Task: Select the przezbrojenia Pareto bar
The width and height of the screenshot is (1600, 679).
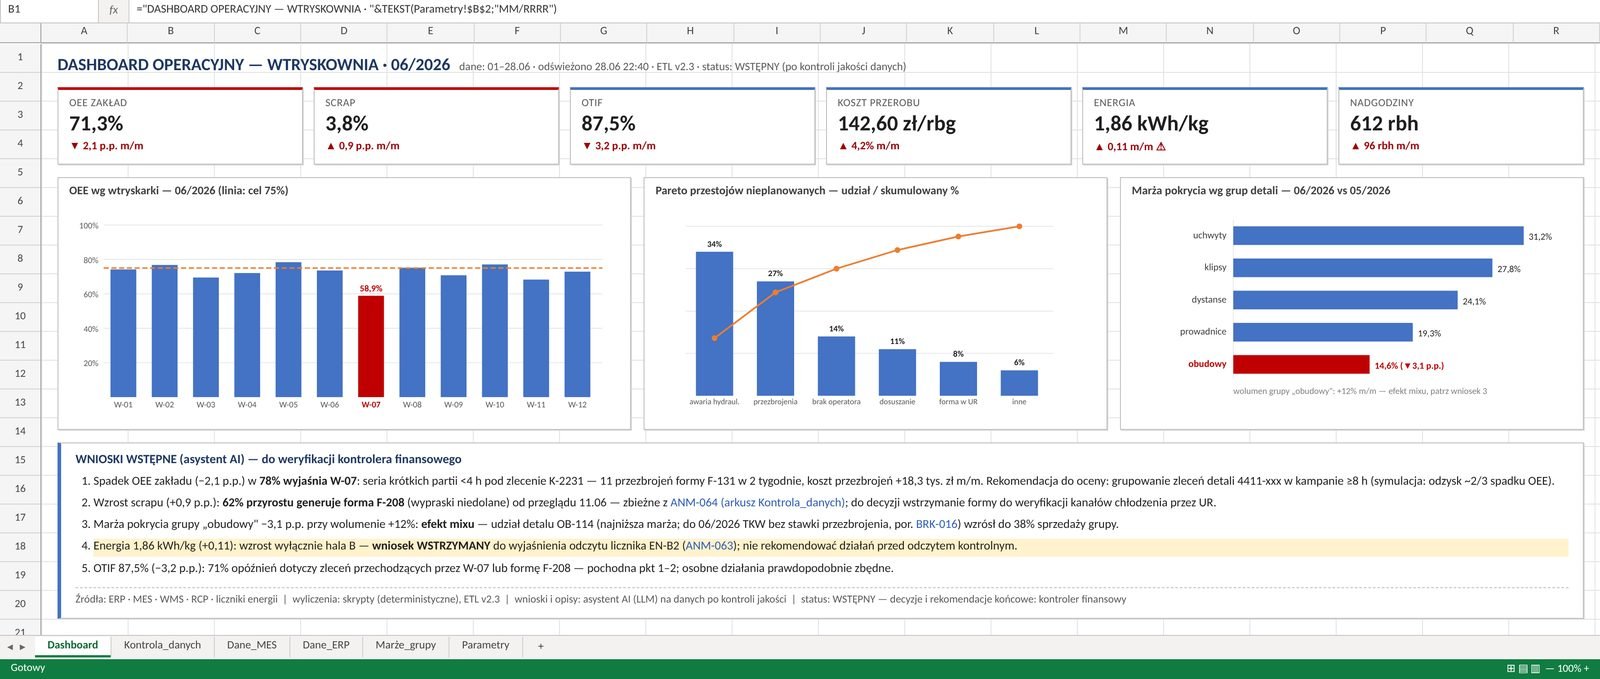Action: coord(775,338)
